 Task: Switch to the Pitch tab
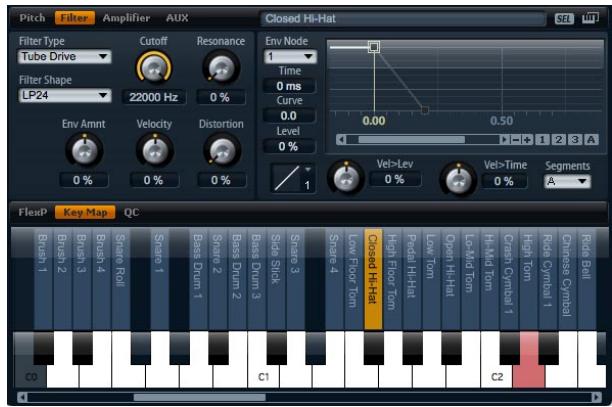[x=32, y=18]
